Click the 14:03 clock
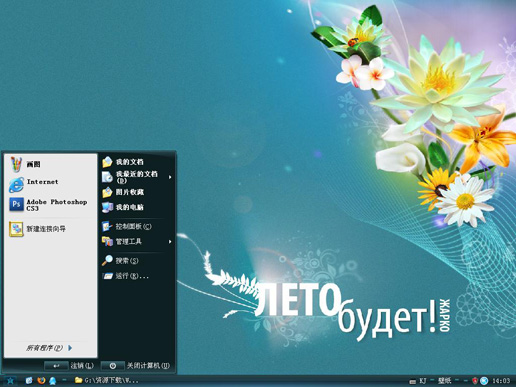 coord(501,380)
